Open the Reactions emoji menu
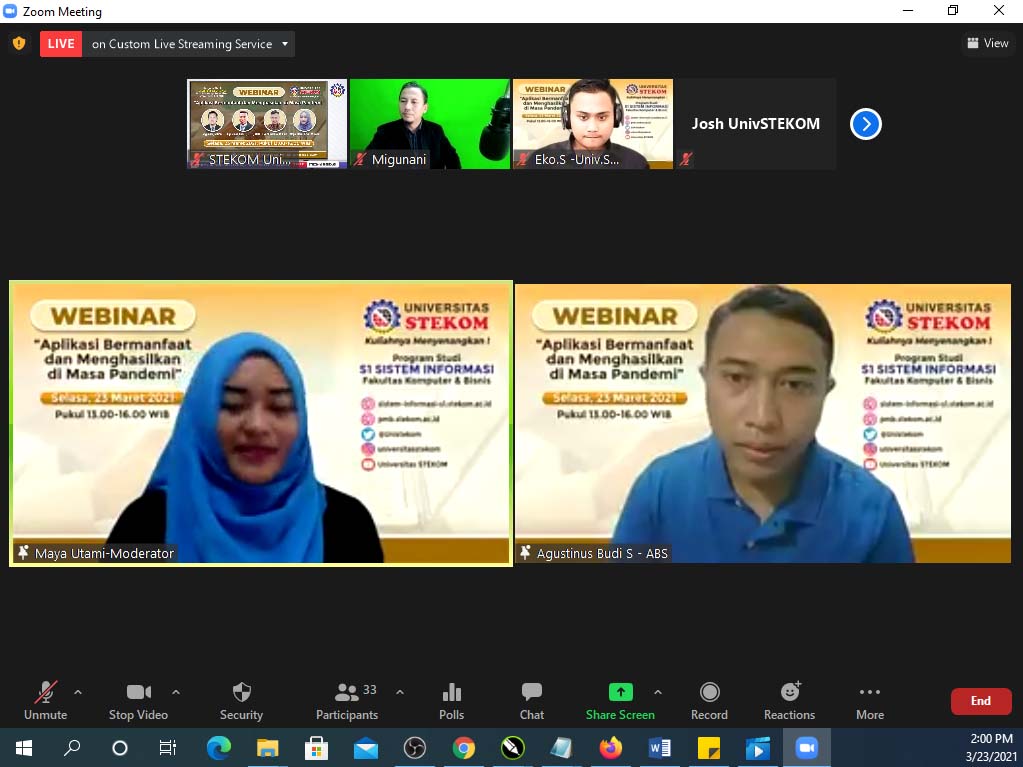Screen dimensions: 1023x767 pos(789,702)
